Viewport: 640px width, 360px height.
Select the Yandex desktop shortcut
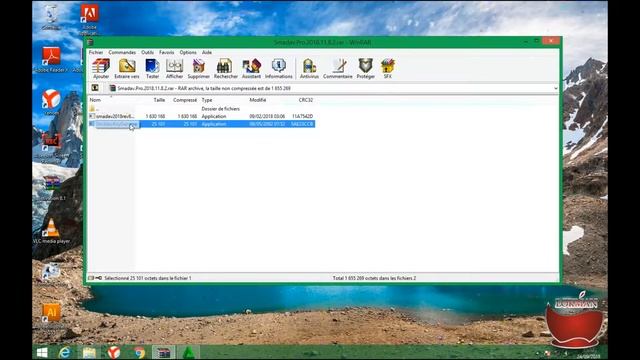point(51,102)
